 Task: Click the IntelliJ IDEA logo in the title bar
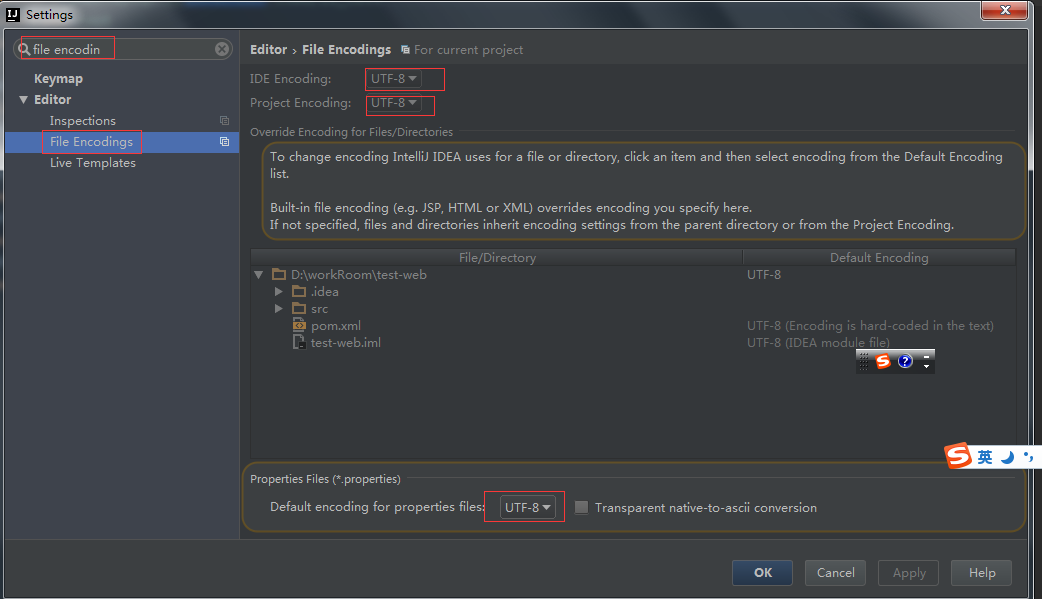pyautogui.click(x=13, y=14)
